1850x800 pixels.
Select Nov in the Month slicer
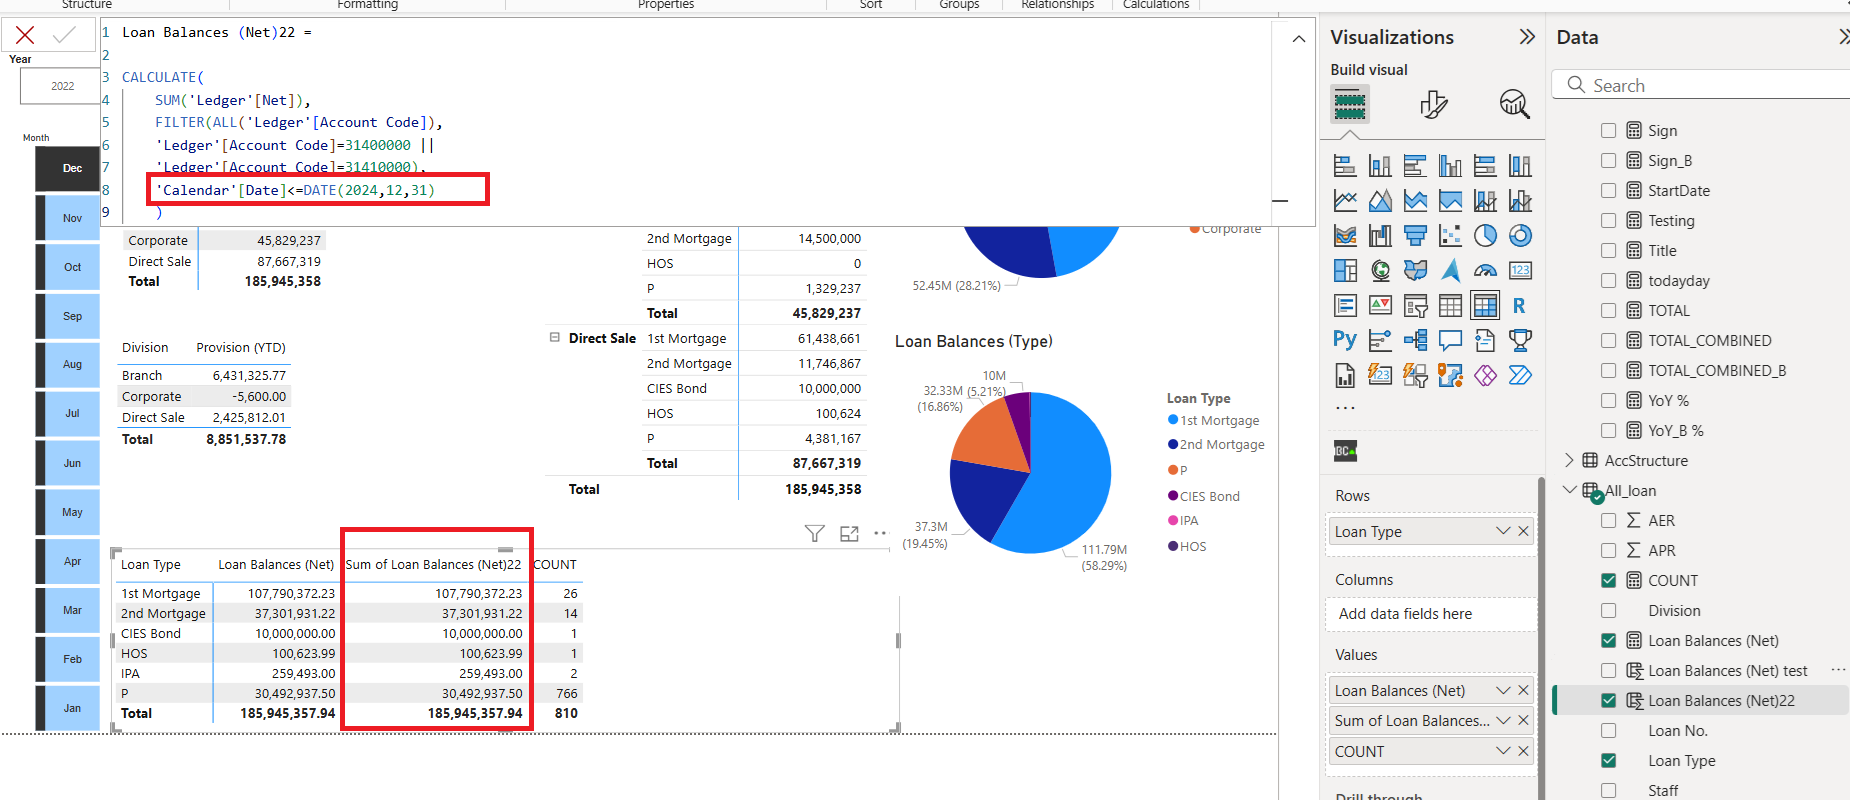68,218
